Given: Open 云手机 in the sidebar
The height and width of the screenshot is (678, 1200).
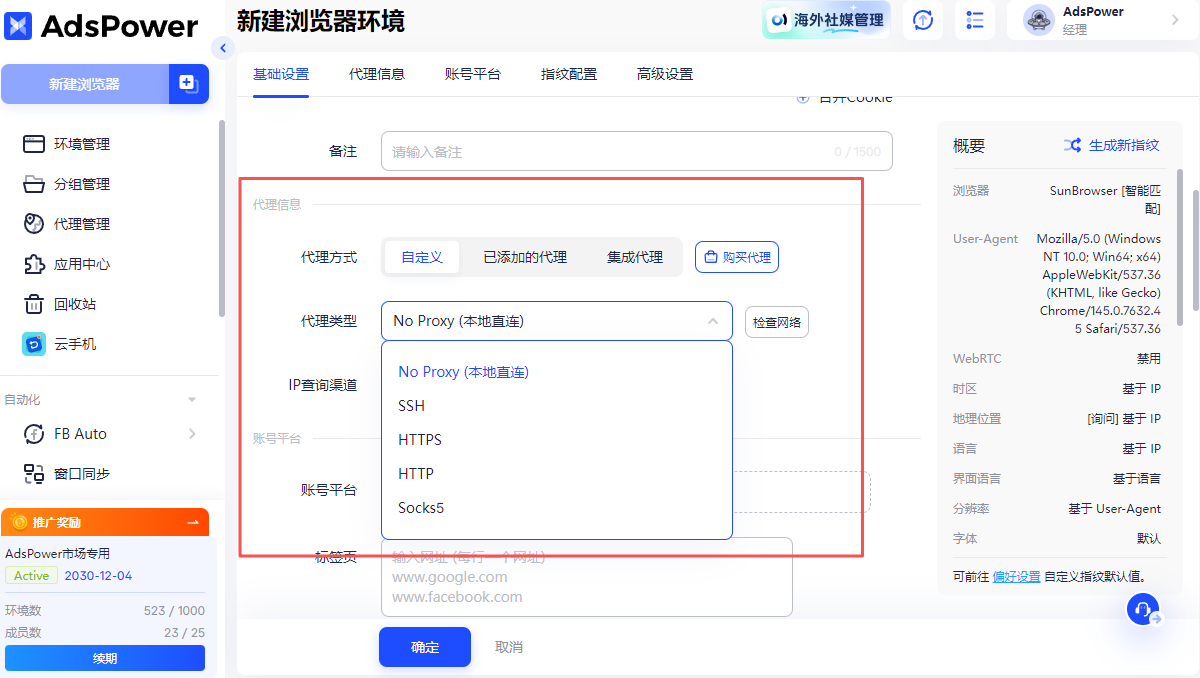Looking at the screenshot, I should pos(75,344).
